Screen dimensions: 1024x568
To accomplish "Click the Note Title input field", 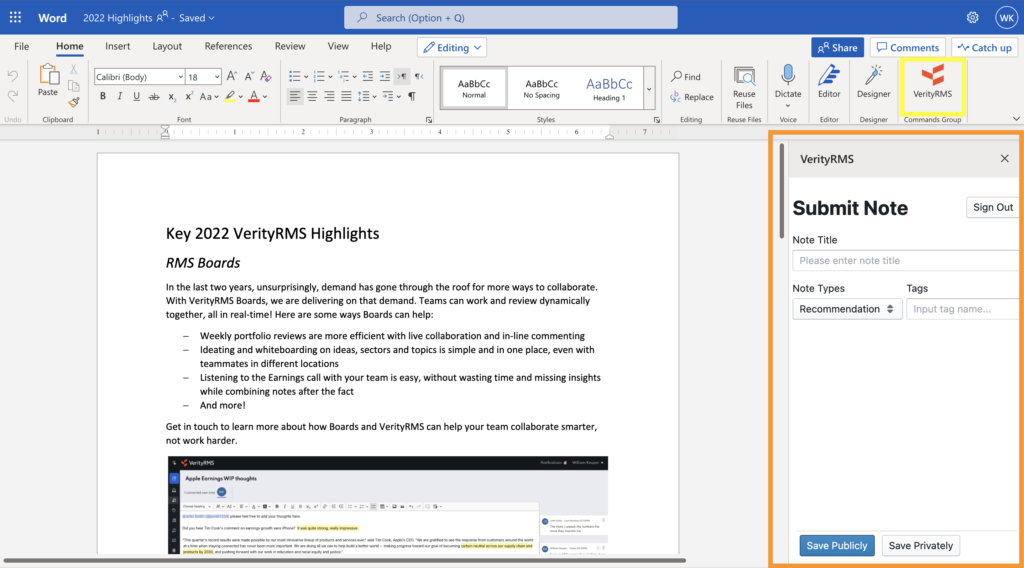I will pos(906,260).
